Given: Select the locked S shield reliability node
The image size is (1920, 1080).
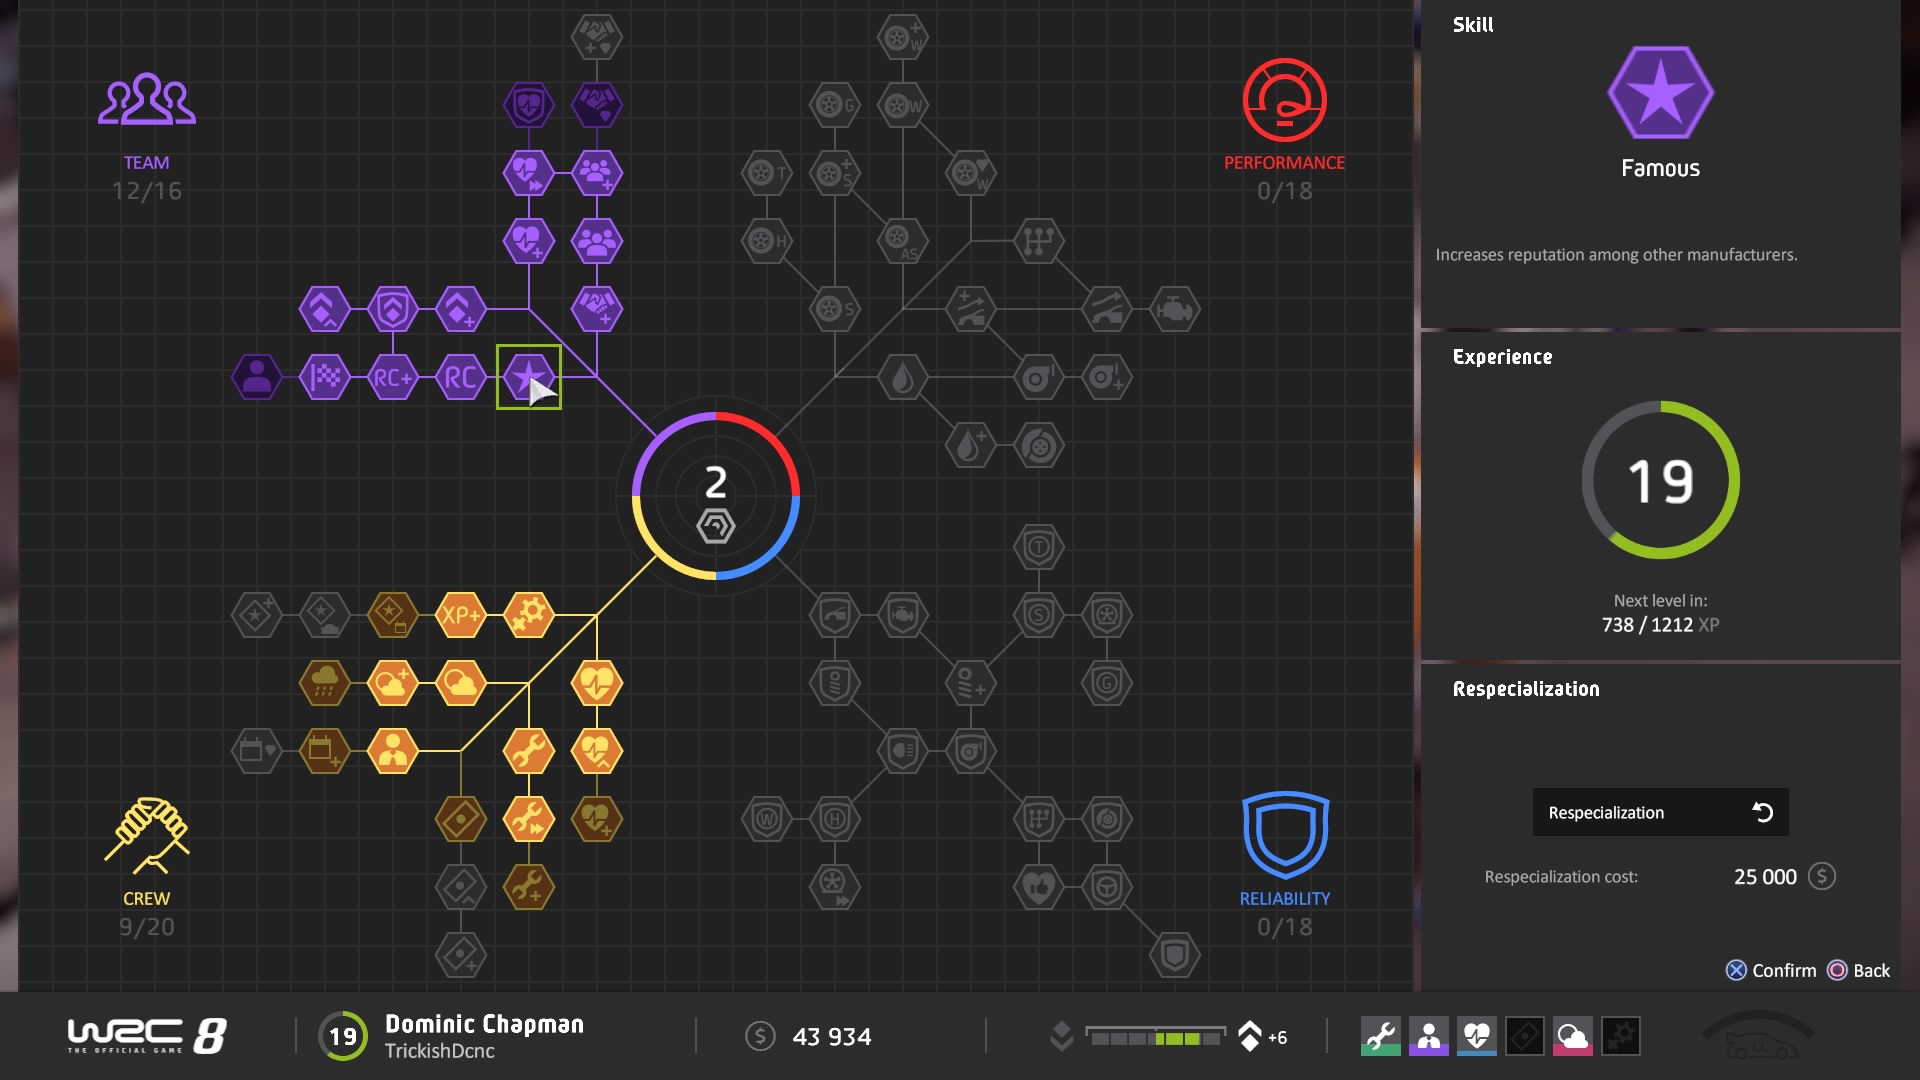Looking at the screenshot, I should 1038,615.
